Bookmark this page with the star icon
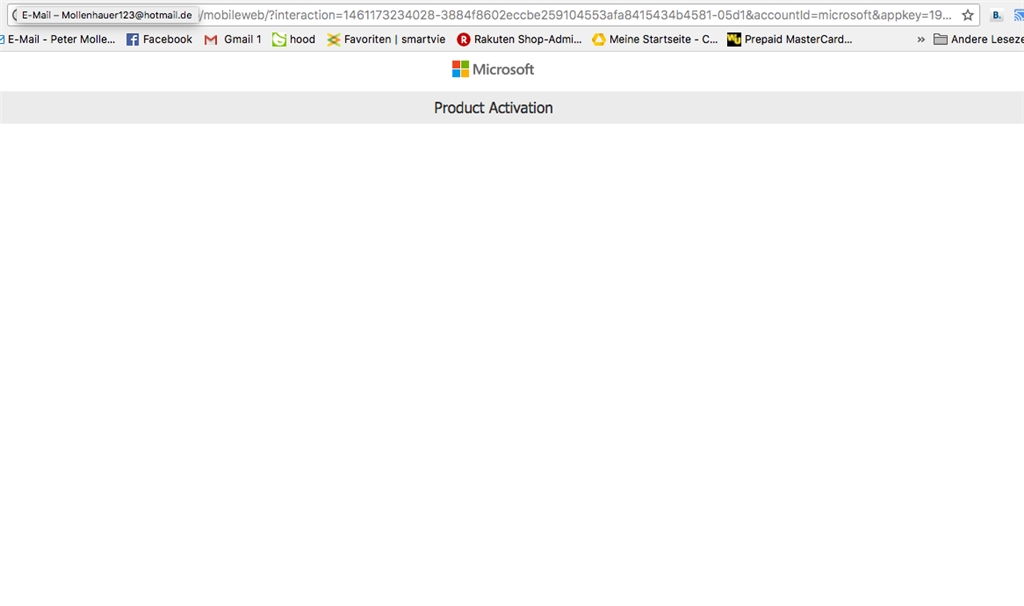Screen dimensions: 1024x606 coord(967,15)
